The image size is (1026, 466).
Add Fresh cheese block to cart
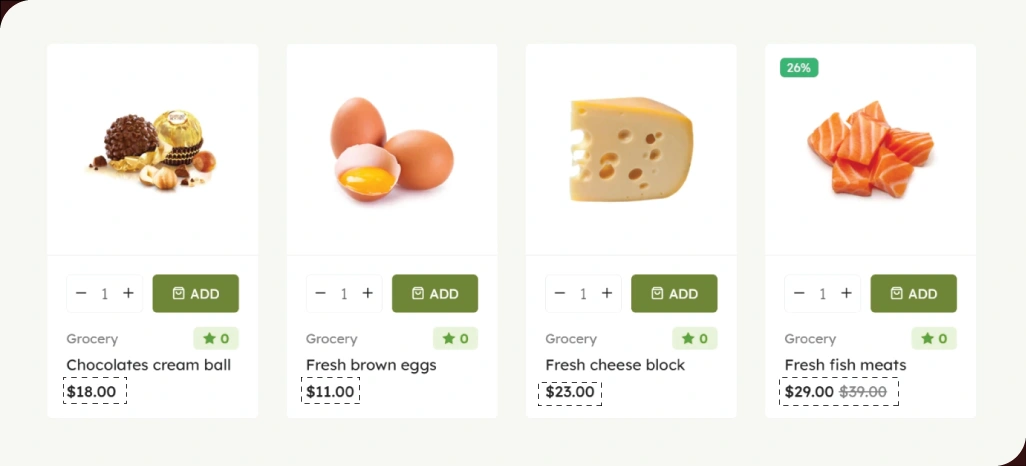tap(674, 293)
